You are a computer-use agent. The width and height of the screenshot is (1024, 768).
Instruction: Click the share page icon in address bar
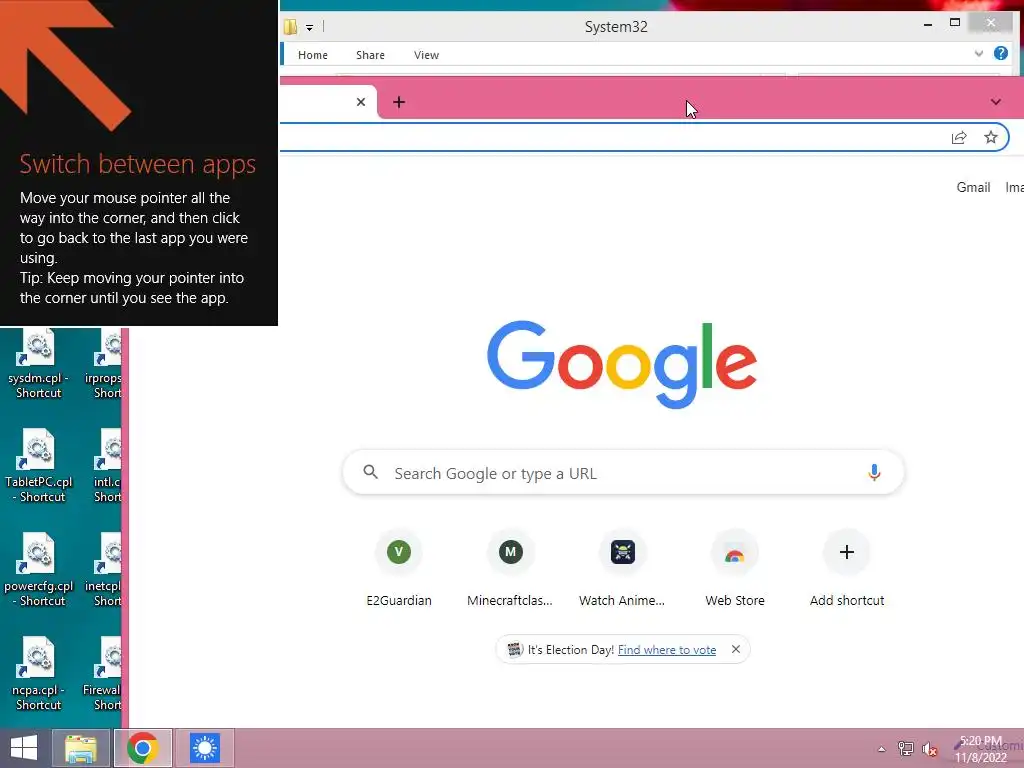click(x=959, y=137)
